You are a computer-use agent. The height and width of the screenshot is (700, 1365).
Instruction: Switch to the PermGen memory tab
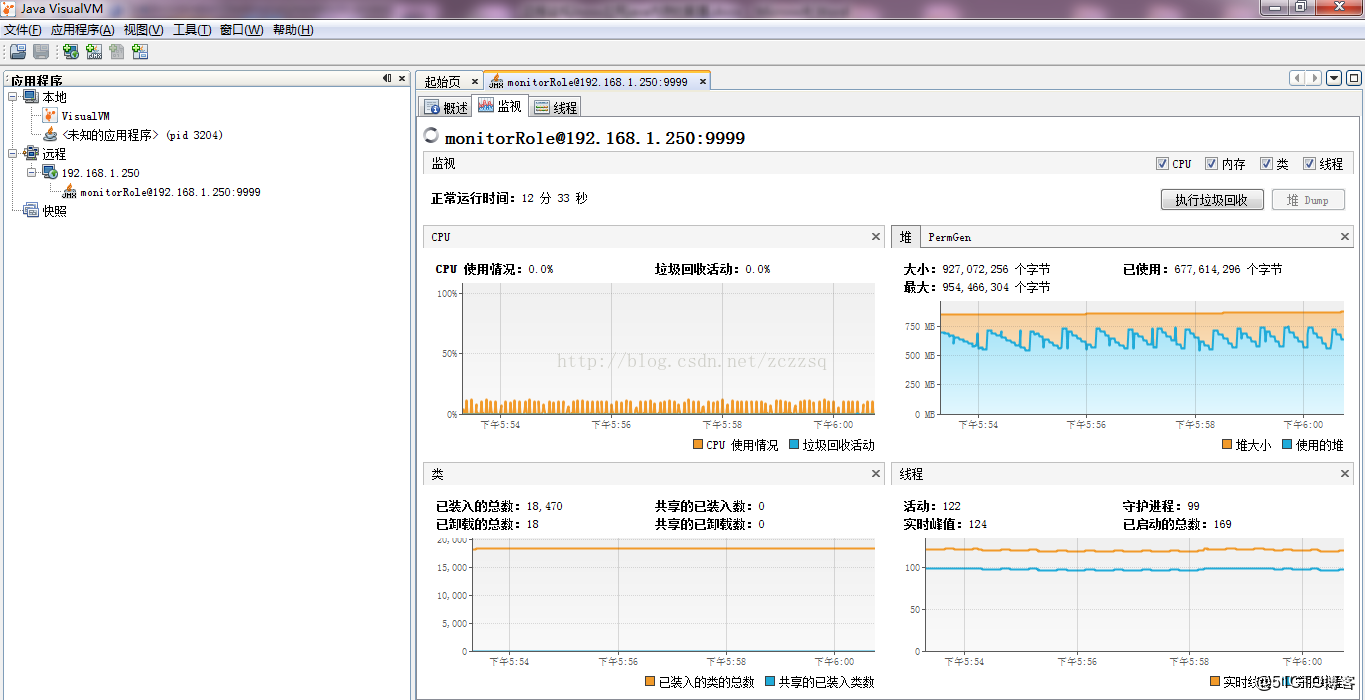(x=950, y=237)
